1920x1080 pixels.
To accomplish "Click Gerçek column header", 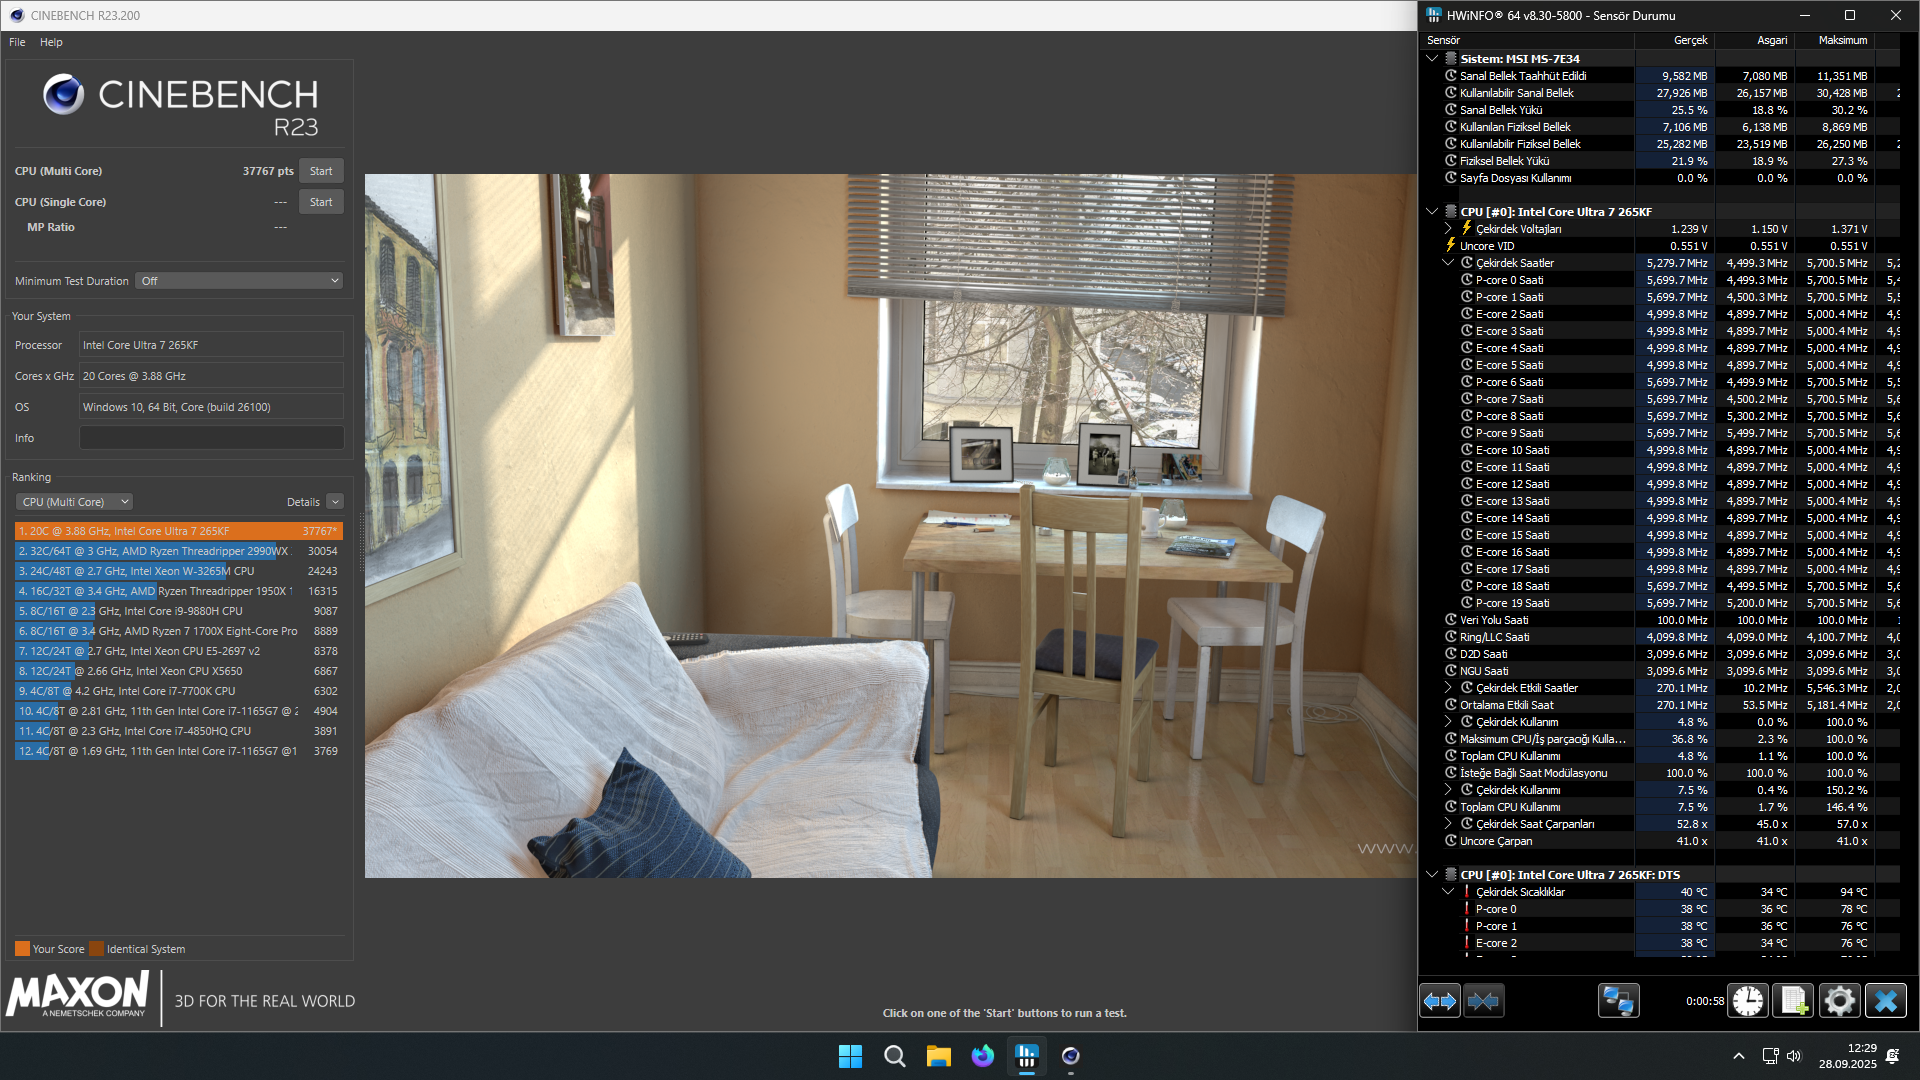I will (x=1674, y=40).
